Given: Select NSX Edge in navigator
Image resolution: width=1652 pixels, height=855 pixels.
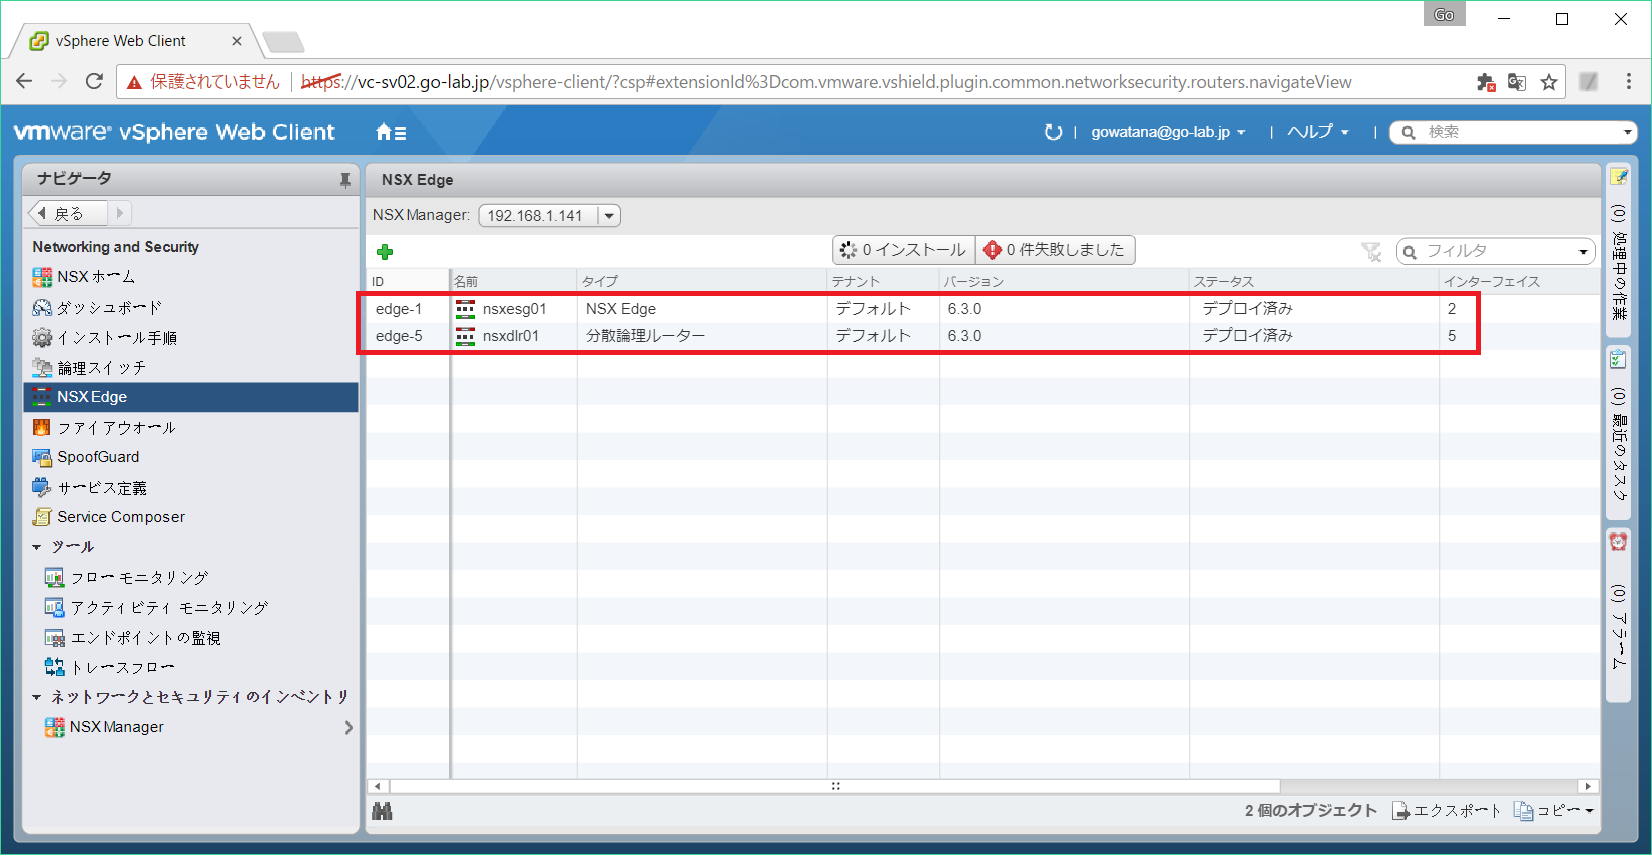Looking at the screenshot, I should pos(191,397).
